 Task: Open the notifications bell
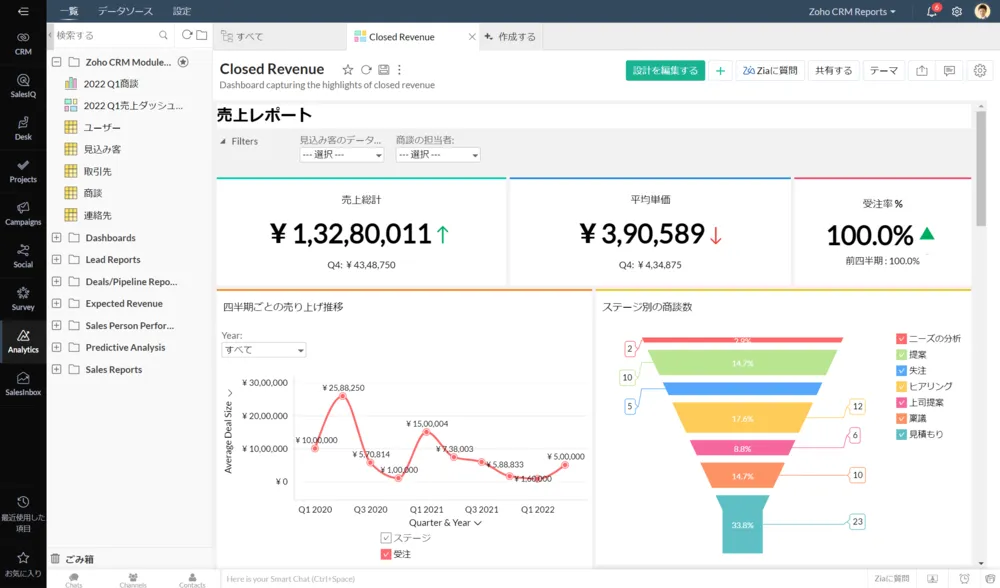pyautogui.click(x=932, y=11)
